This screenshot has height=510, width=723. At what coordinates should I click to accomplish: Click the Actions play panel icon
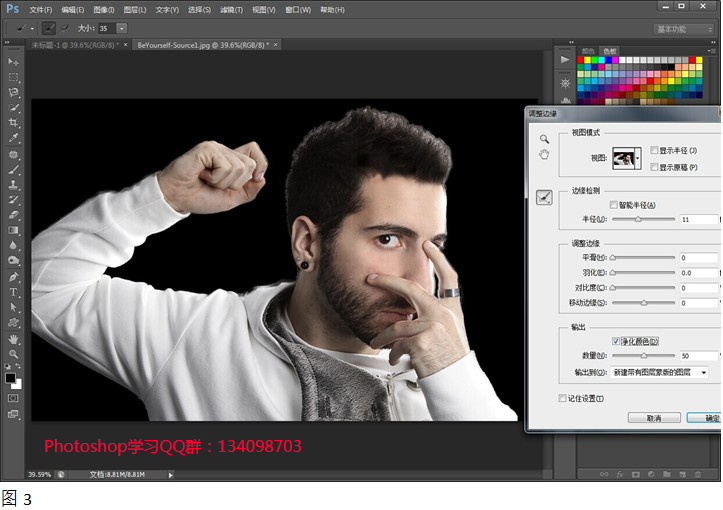click(565, 59)
